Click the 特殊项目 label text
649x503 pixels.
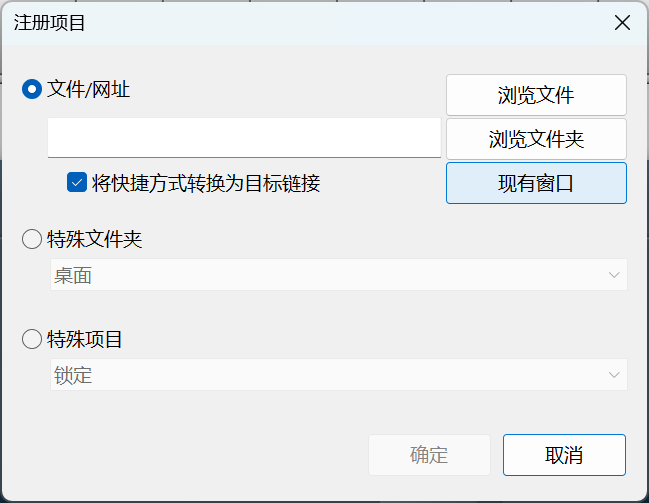pyautogui.click(x=85, y=340)
